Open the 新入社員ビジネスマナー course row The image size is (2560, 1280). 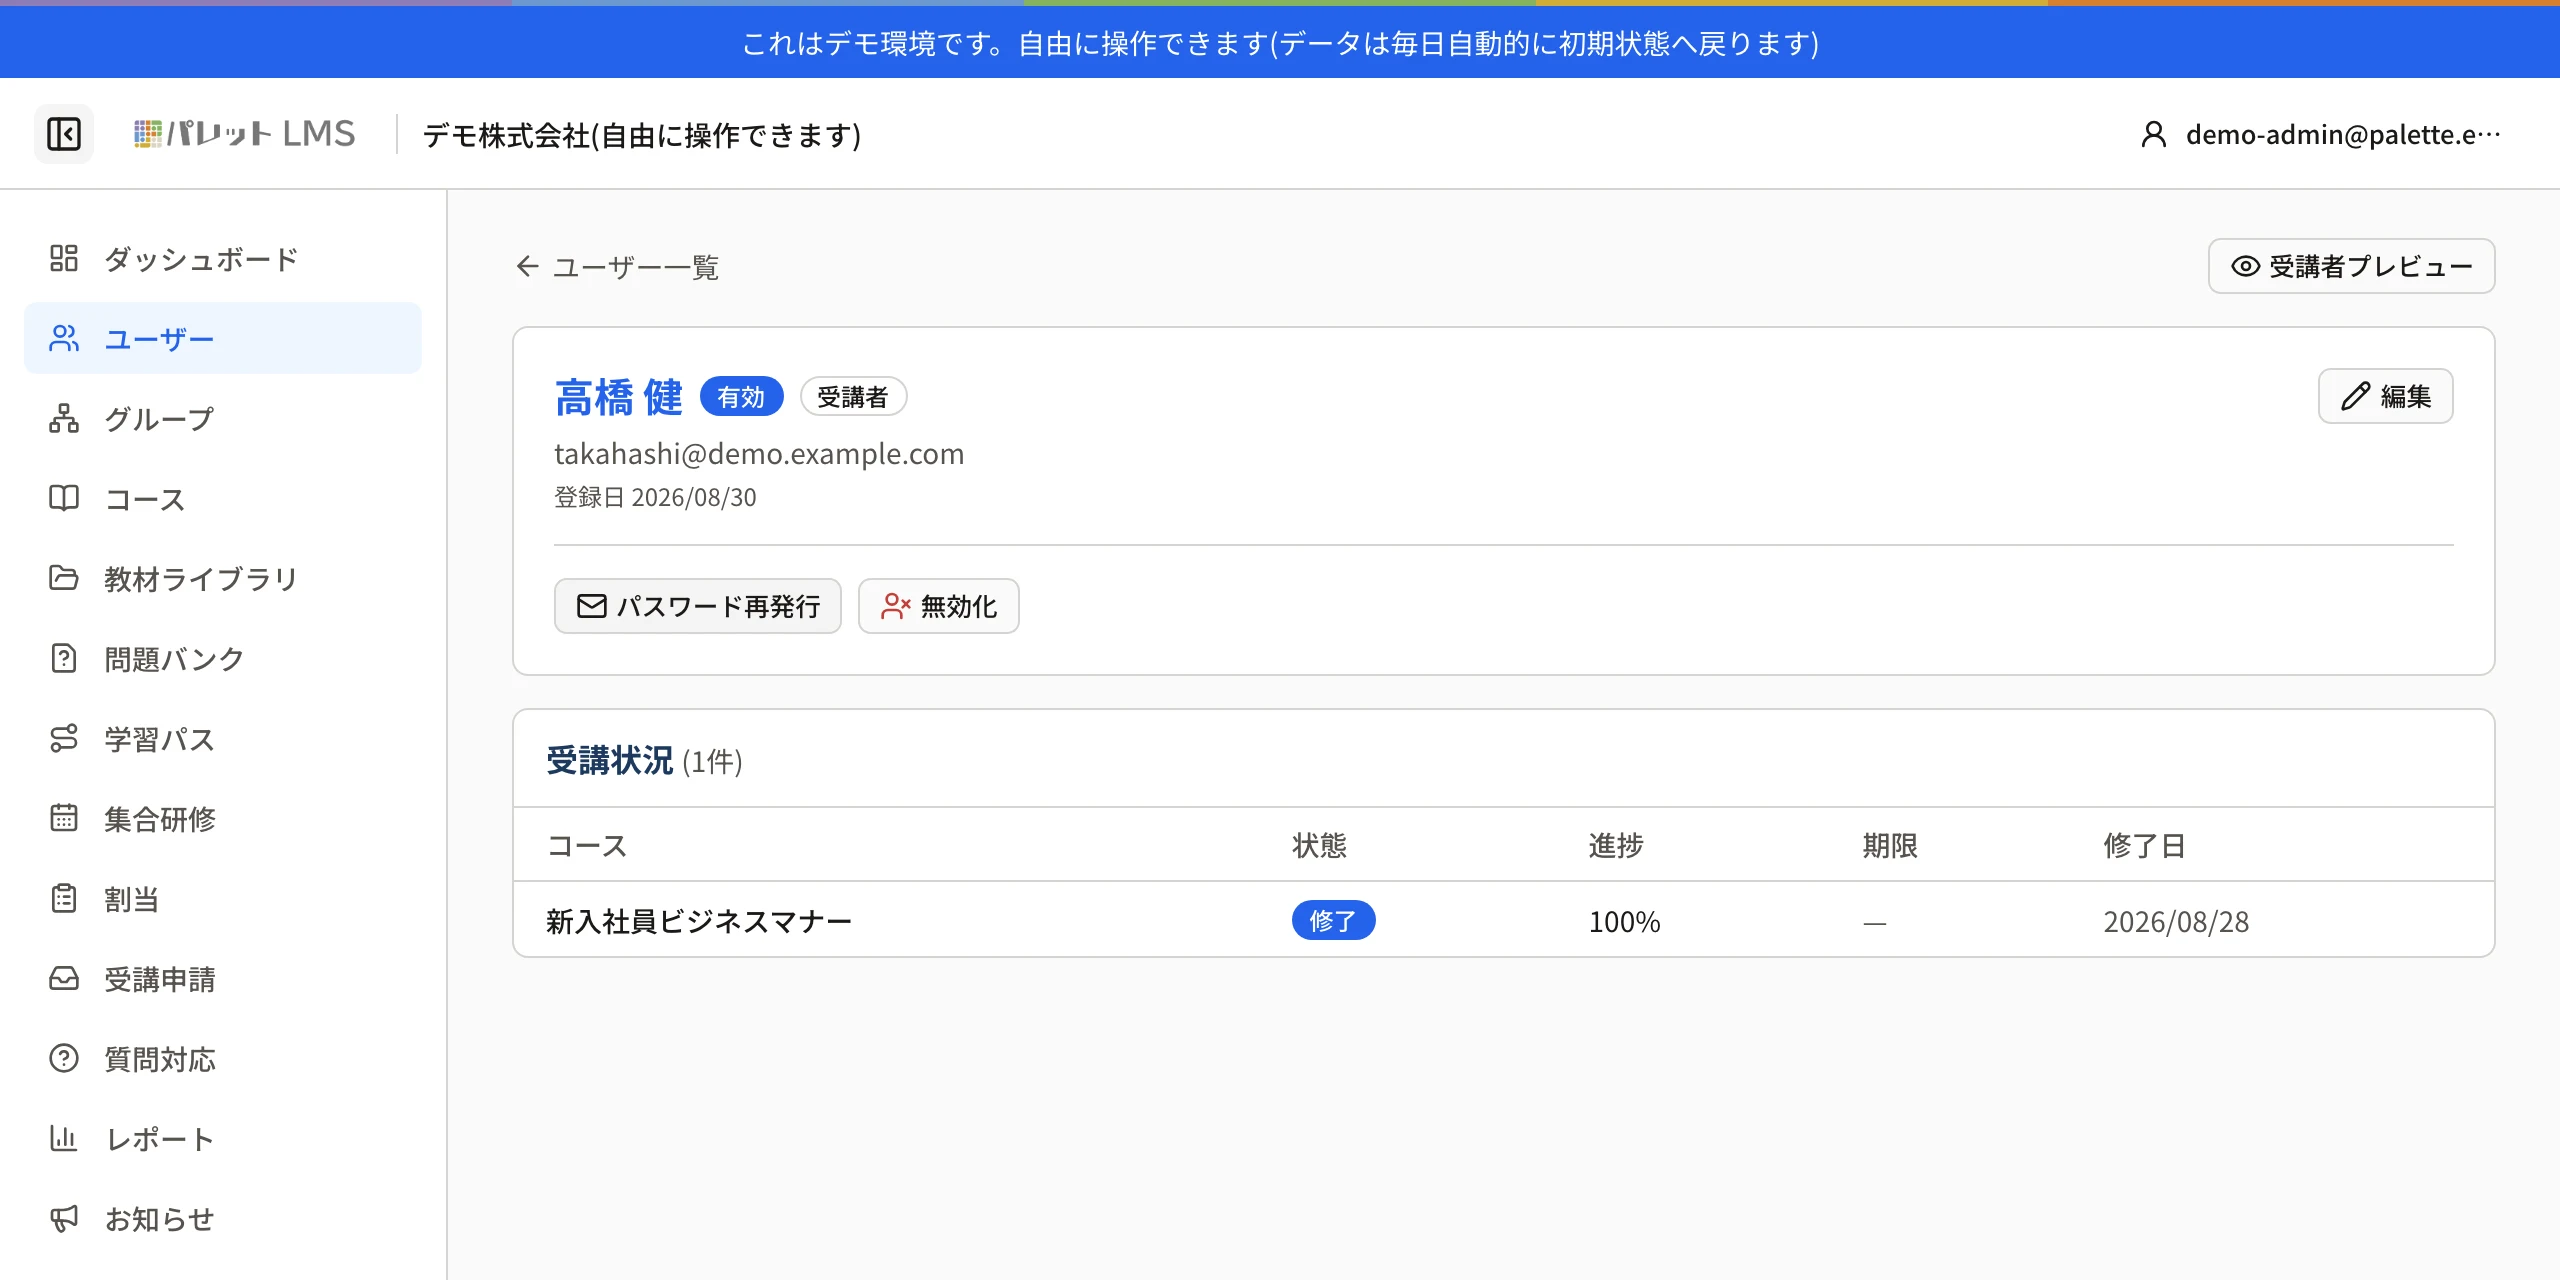click(1504, 920)
